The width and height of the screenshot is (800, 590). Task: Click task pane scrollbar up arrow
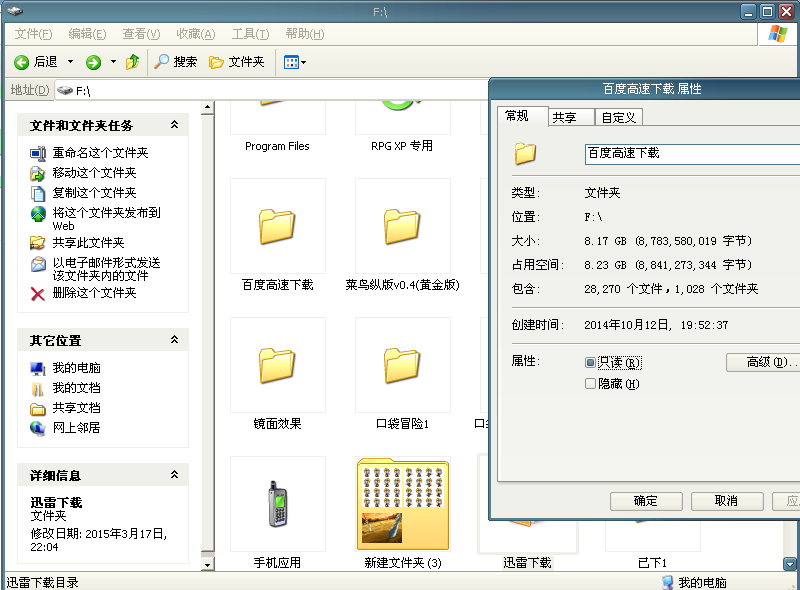tap(207, 107)
